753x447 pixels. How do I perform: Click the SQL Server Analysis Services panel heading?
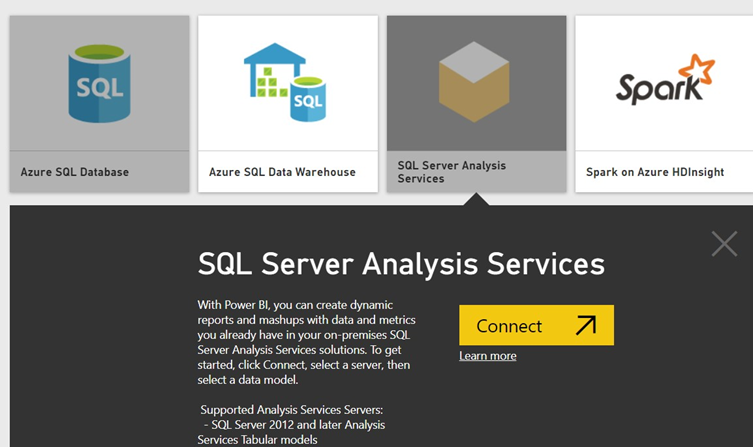(x=401, y=265)
